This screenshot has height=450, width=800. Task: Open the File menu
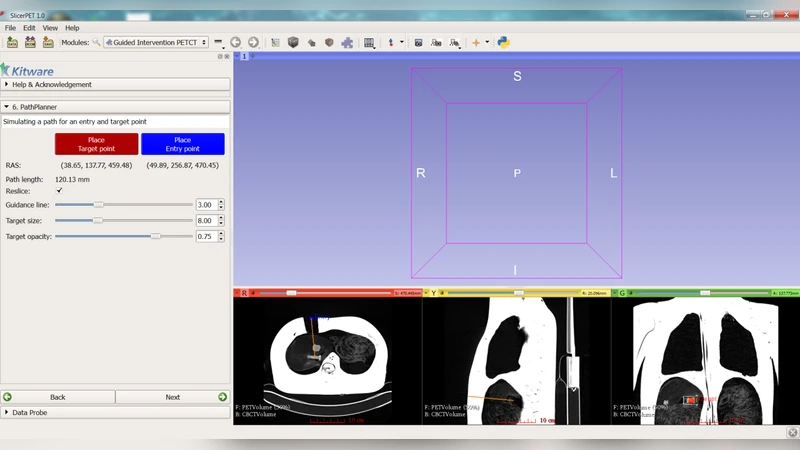[10, 28]
